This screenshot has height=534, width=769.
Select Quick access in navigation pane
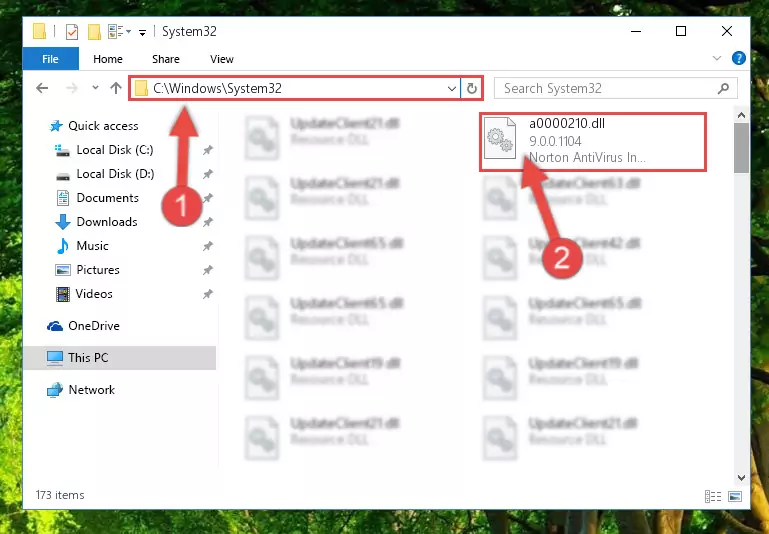[x=94, y=126]
